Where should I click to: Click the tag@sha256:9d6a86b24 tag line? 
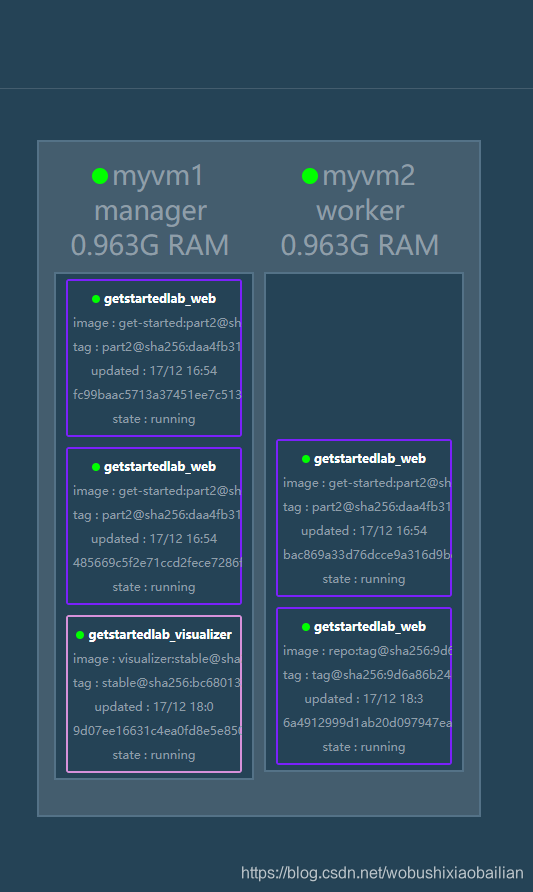click(x=367, y=675)
